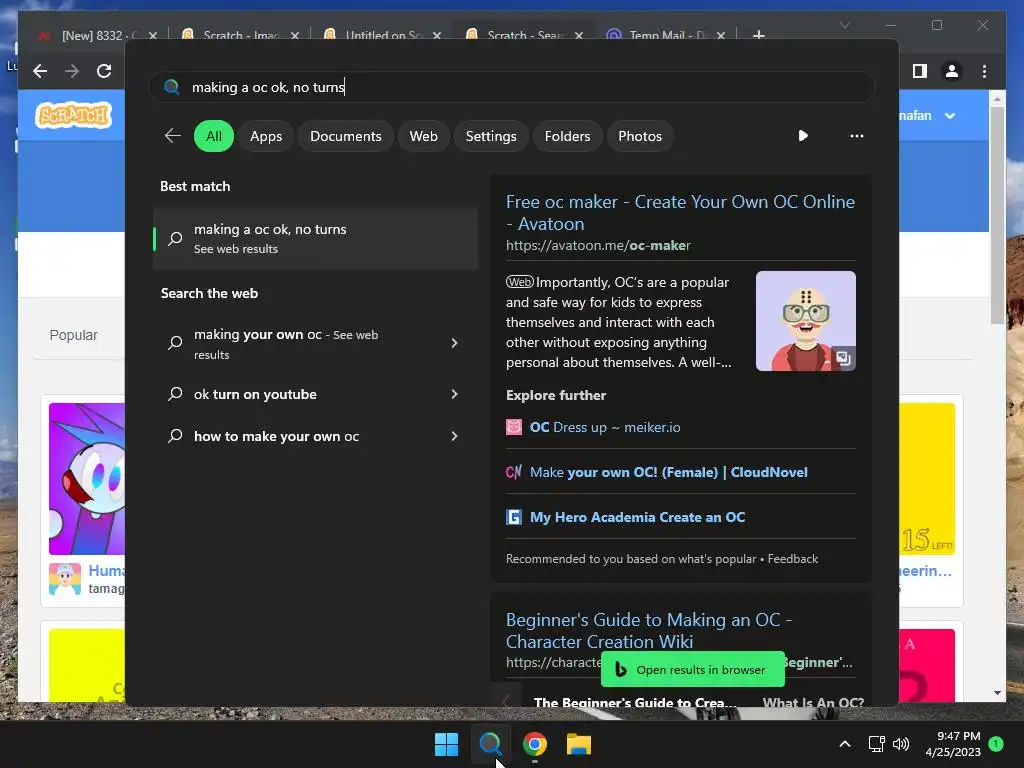Click the Bing logo on green button
Screen dimensions: 1024x768
[x=620, y=669]
